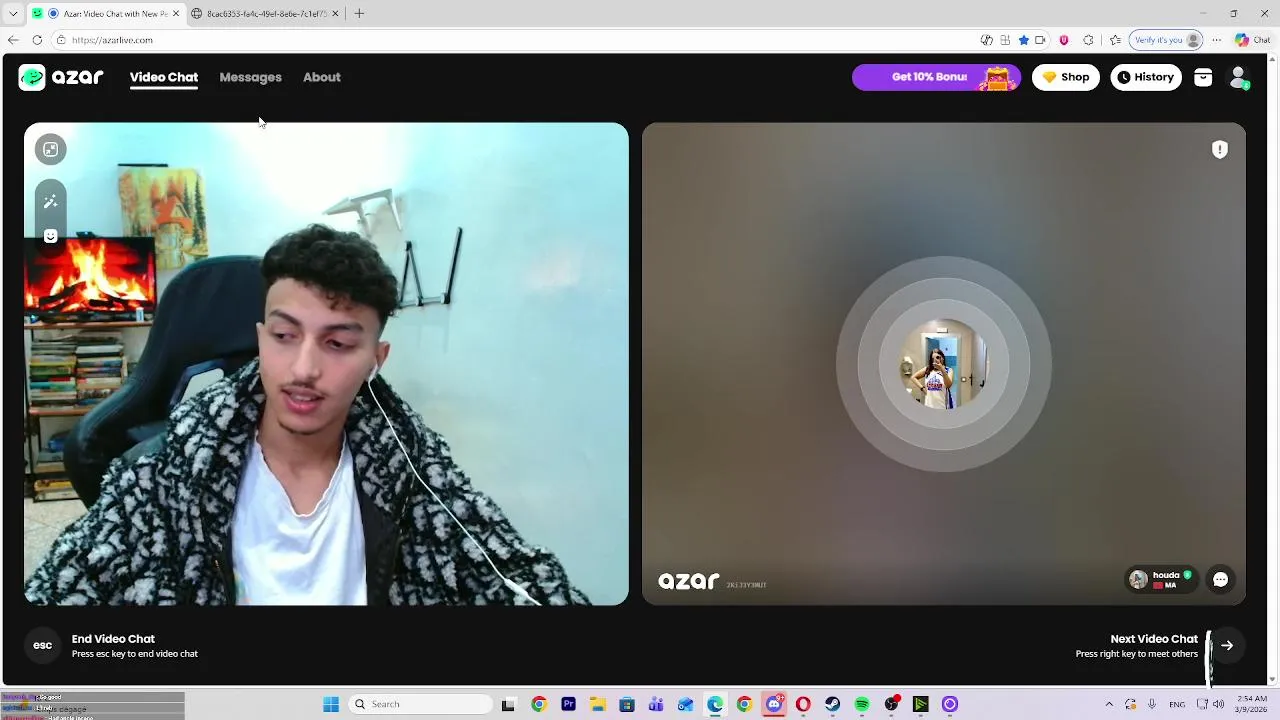Open the Windows Start menu
Screen dimensions: 1280x720
pos(331,704)
